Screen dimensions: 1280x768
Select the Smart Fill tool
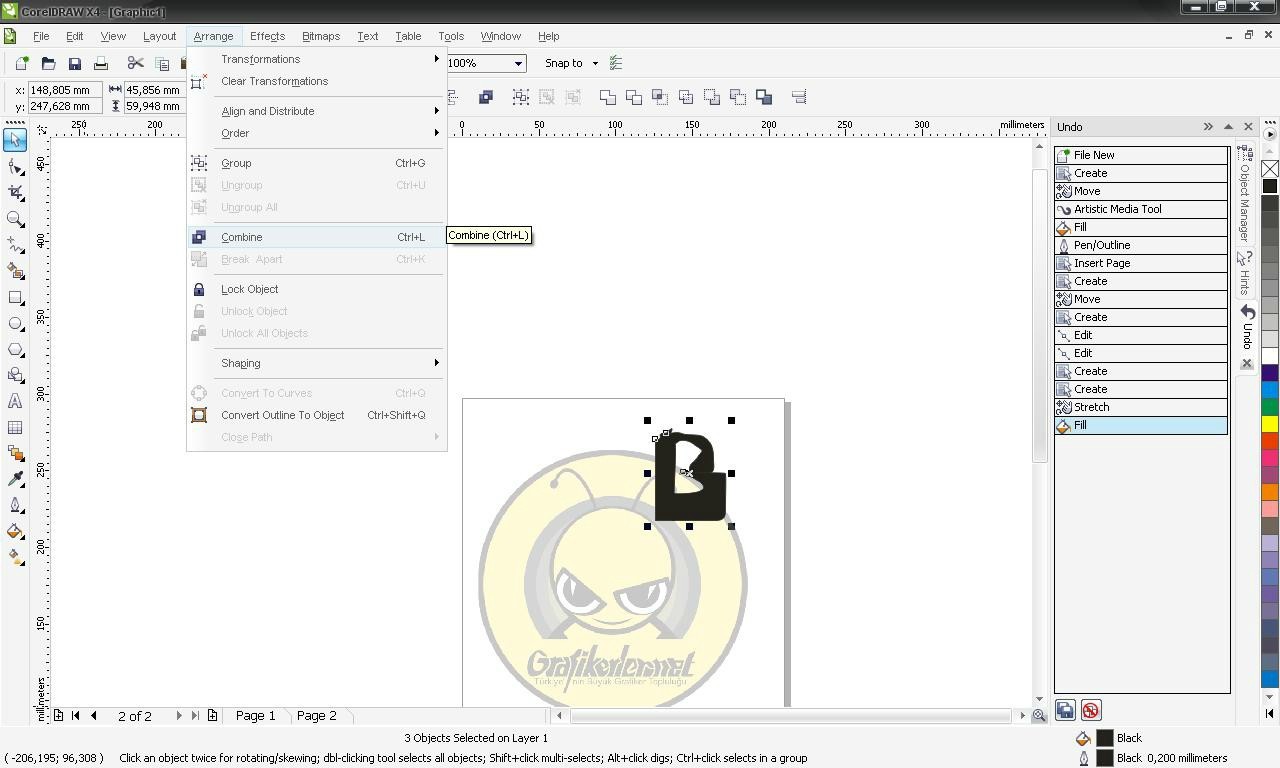click(x=15, y=270)
